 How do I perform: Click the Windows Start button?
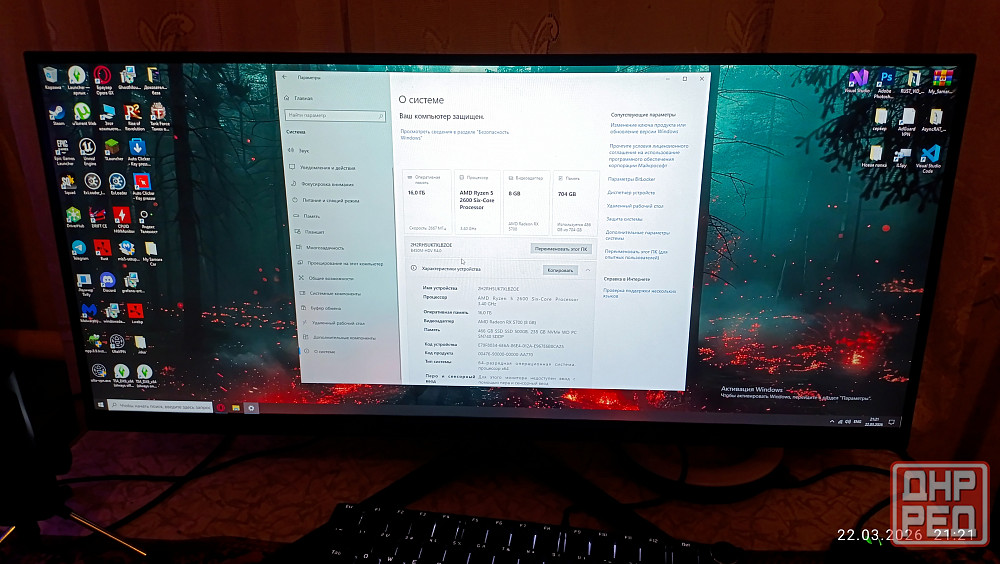[x=101, y=406]
